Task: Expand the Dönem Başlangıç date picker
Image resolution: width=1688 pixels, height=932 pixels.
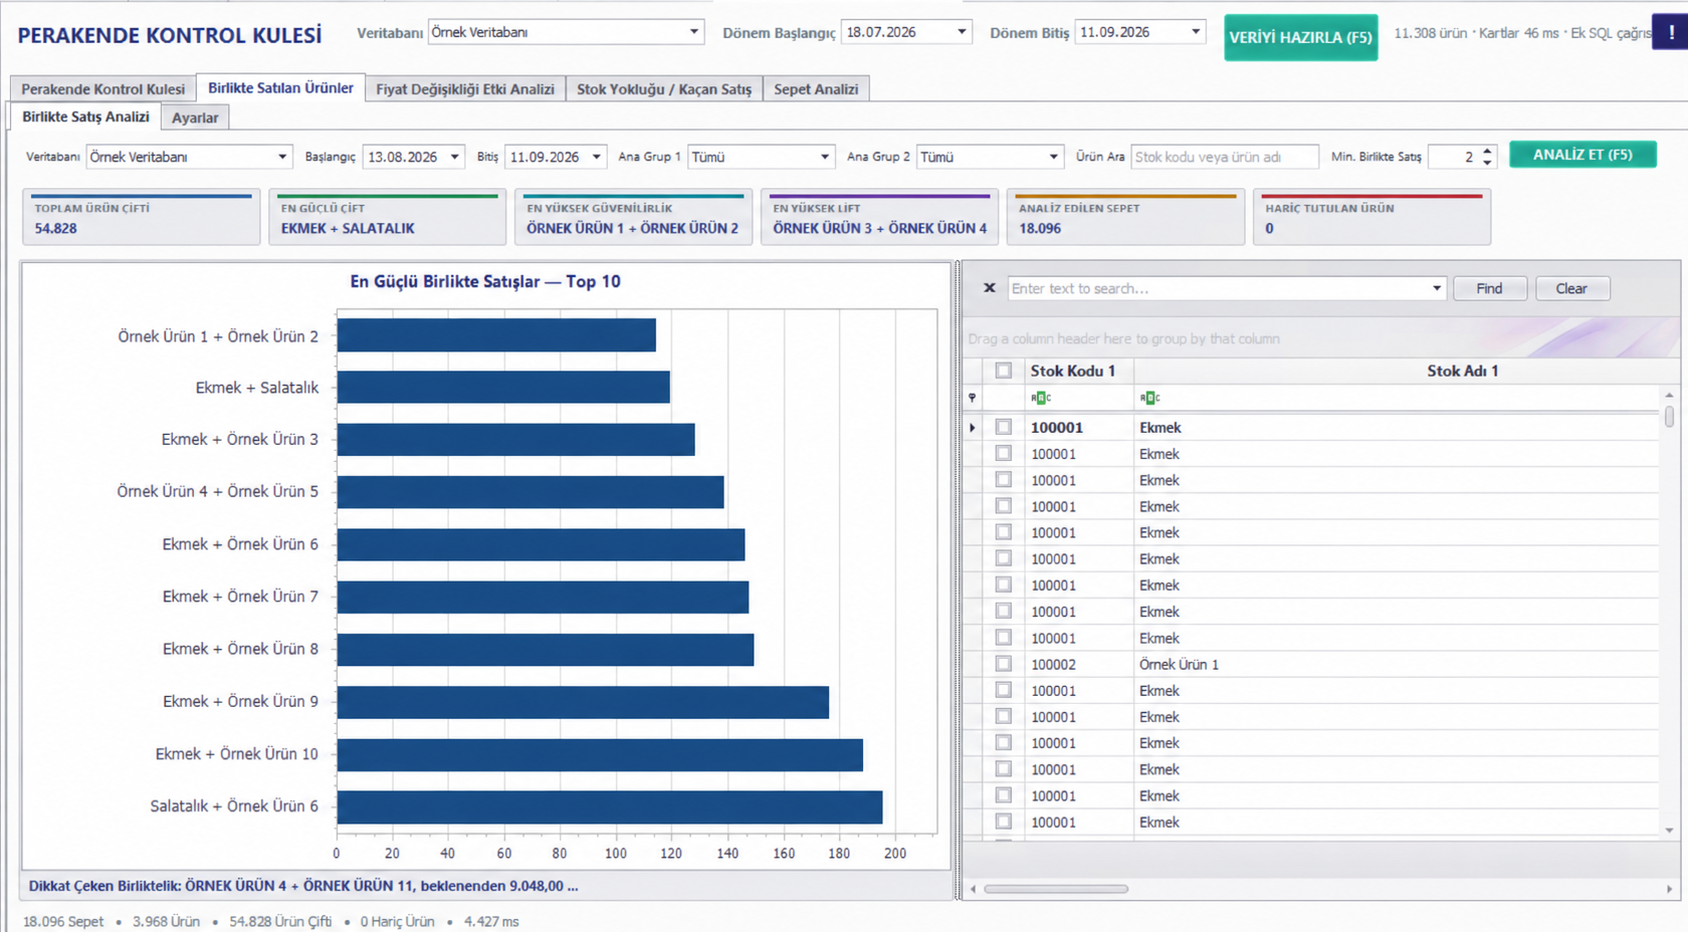Action: pos(961,32)
